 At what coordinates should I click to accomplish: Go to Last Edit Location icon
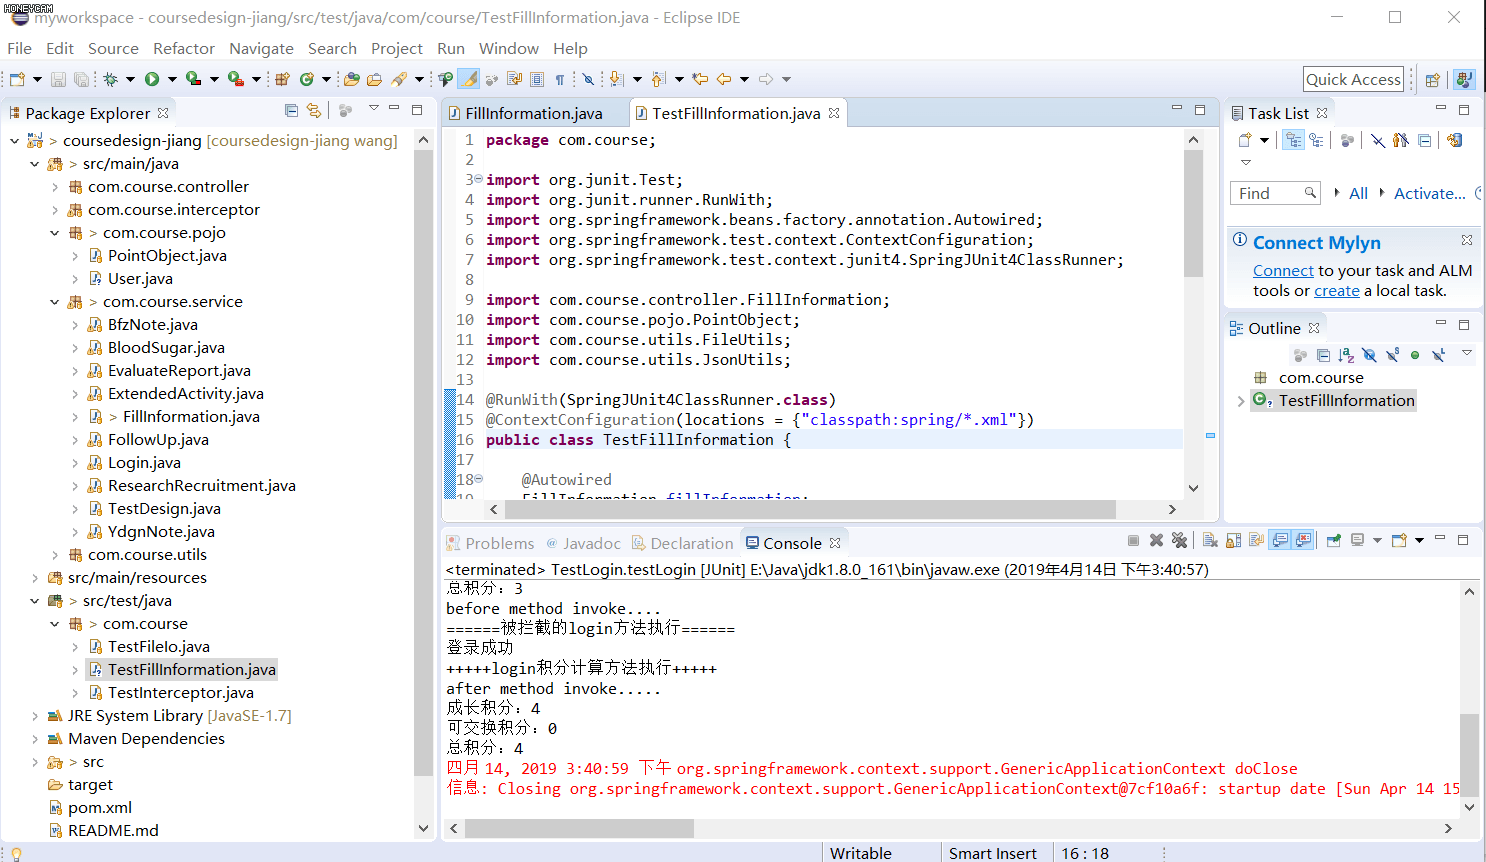[700, 79]
